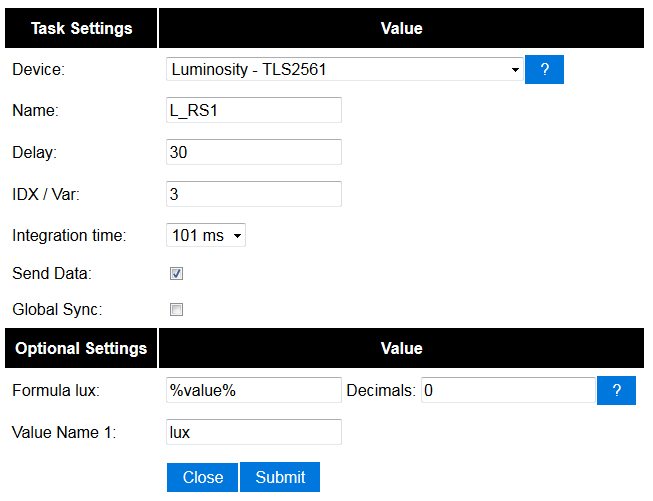The height and width of the screenshot is (501, 653).
Task: Enable the Global Sync checkbox
Action: point(176,309)
